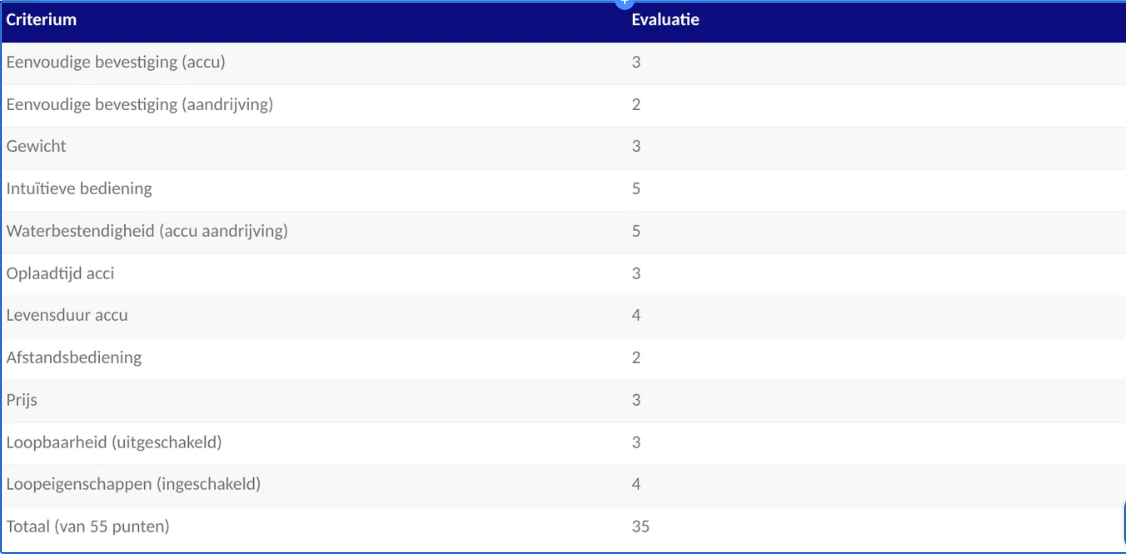Click the evaluation score for Levensduur accu
1126x559 pixels.
(x=636, y=315)
